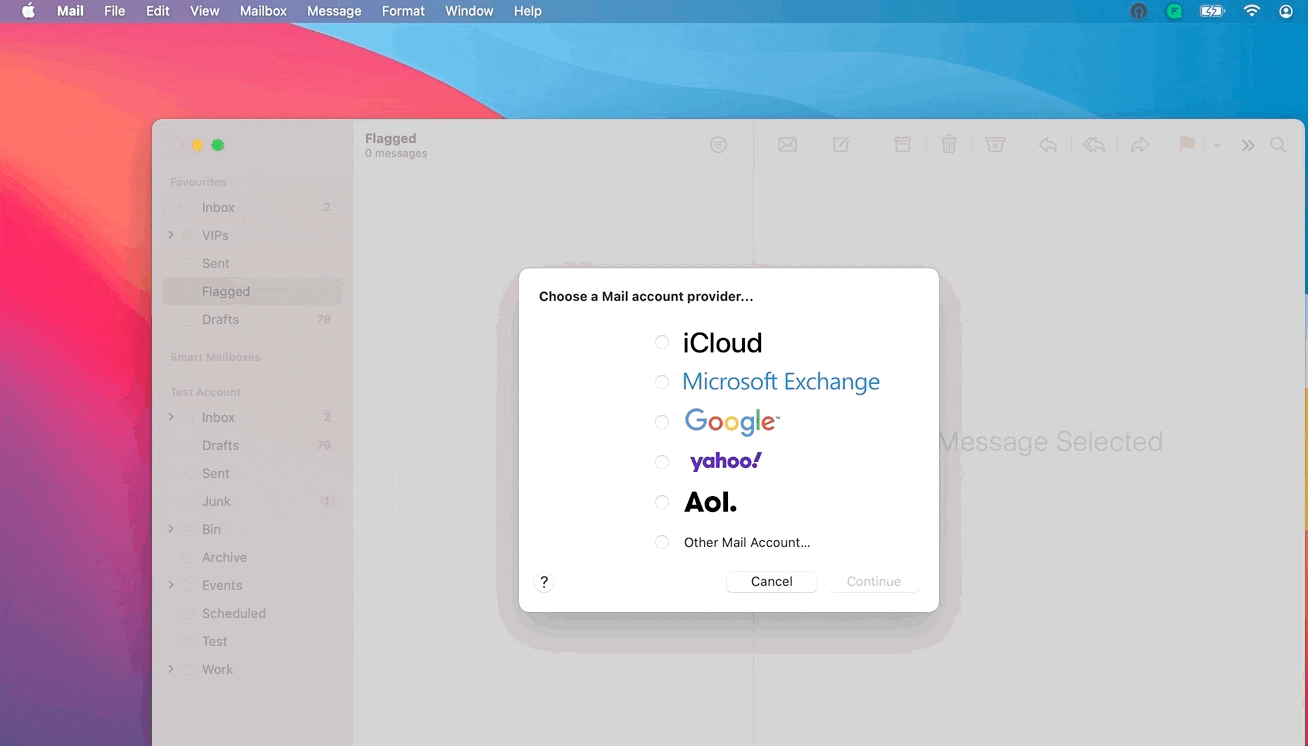Click the Archive toolbar icon

click(902, 145)
